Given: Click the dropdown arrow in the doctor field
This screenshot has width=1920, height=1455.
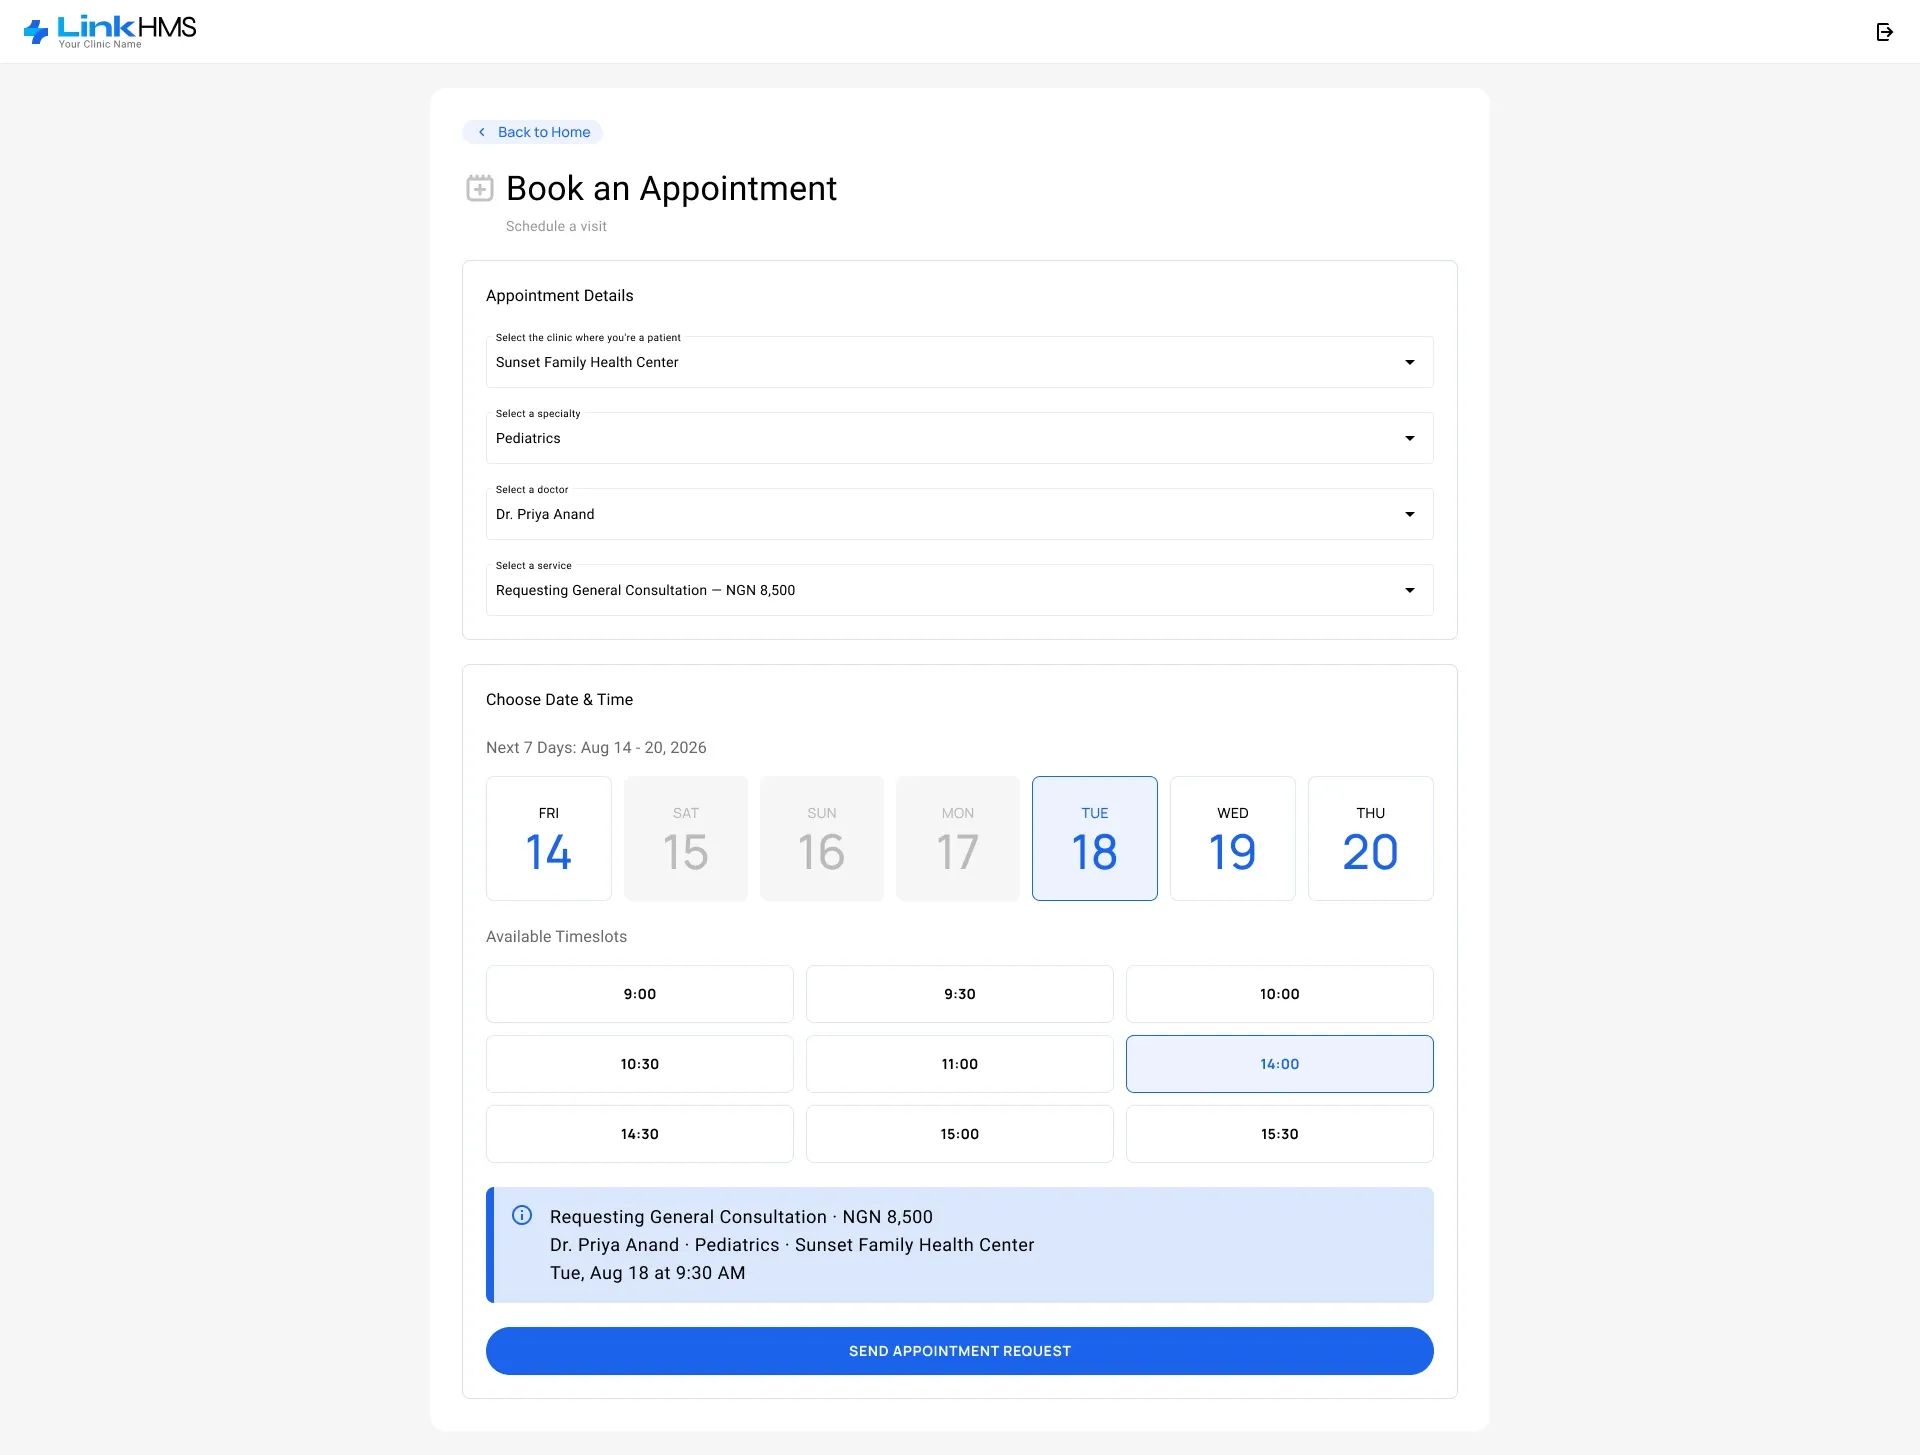Looking at the screenshot, I should (1410, 514).
